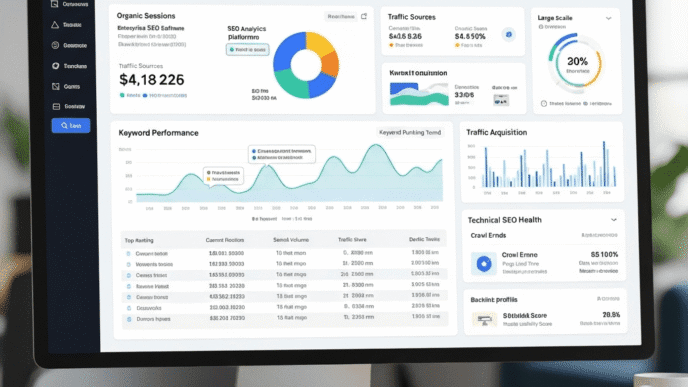688x387 pixels.
Task: Toggle the green legend entry under $4,18 226
Action: [129, 95]
